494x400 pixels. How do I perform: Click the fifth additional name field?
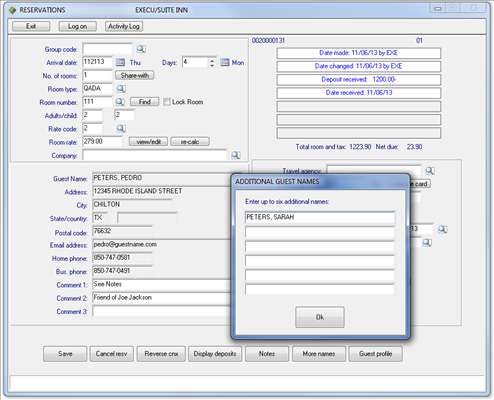click(320, 275)
